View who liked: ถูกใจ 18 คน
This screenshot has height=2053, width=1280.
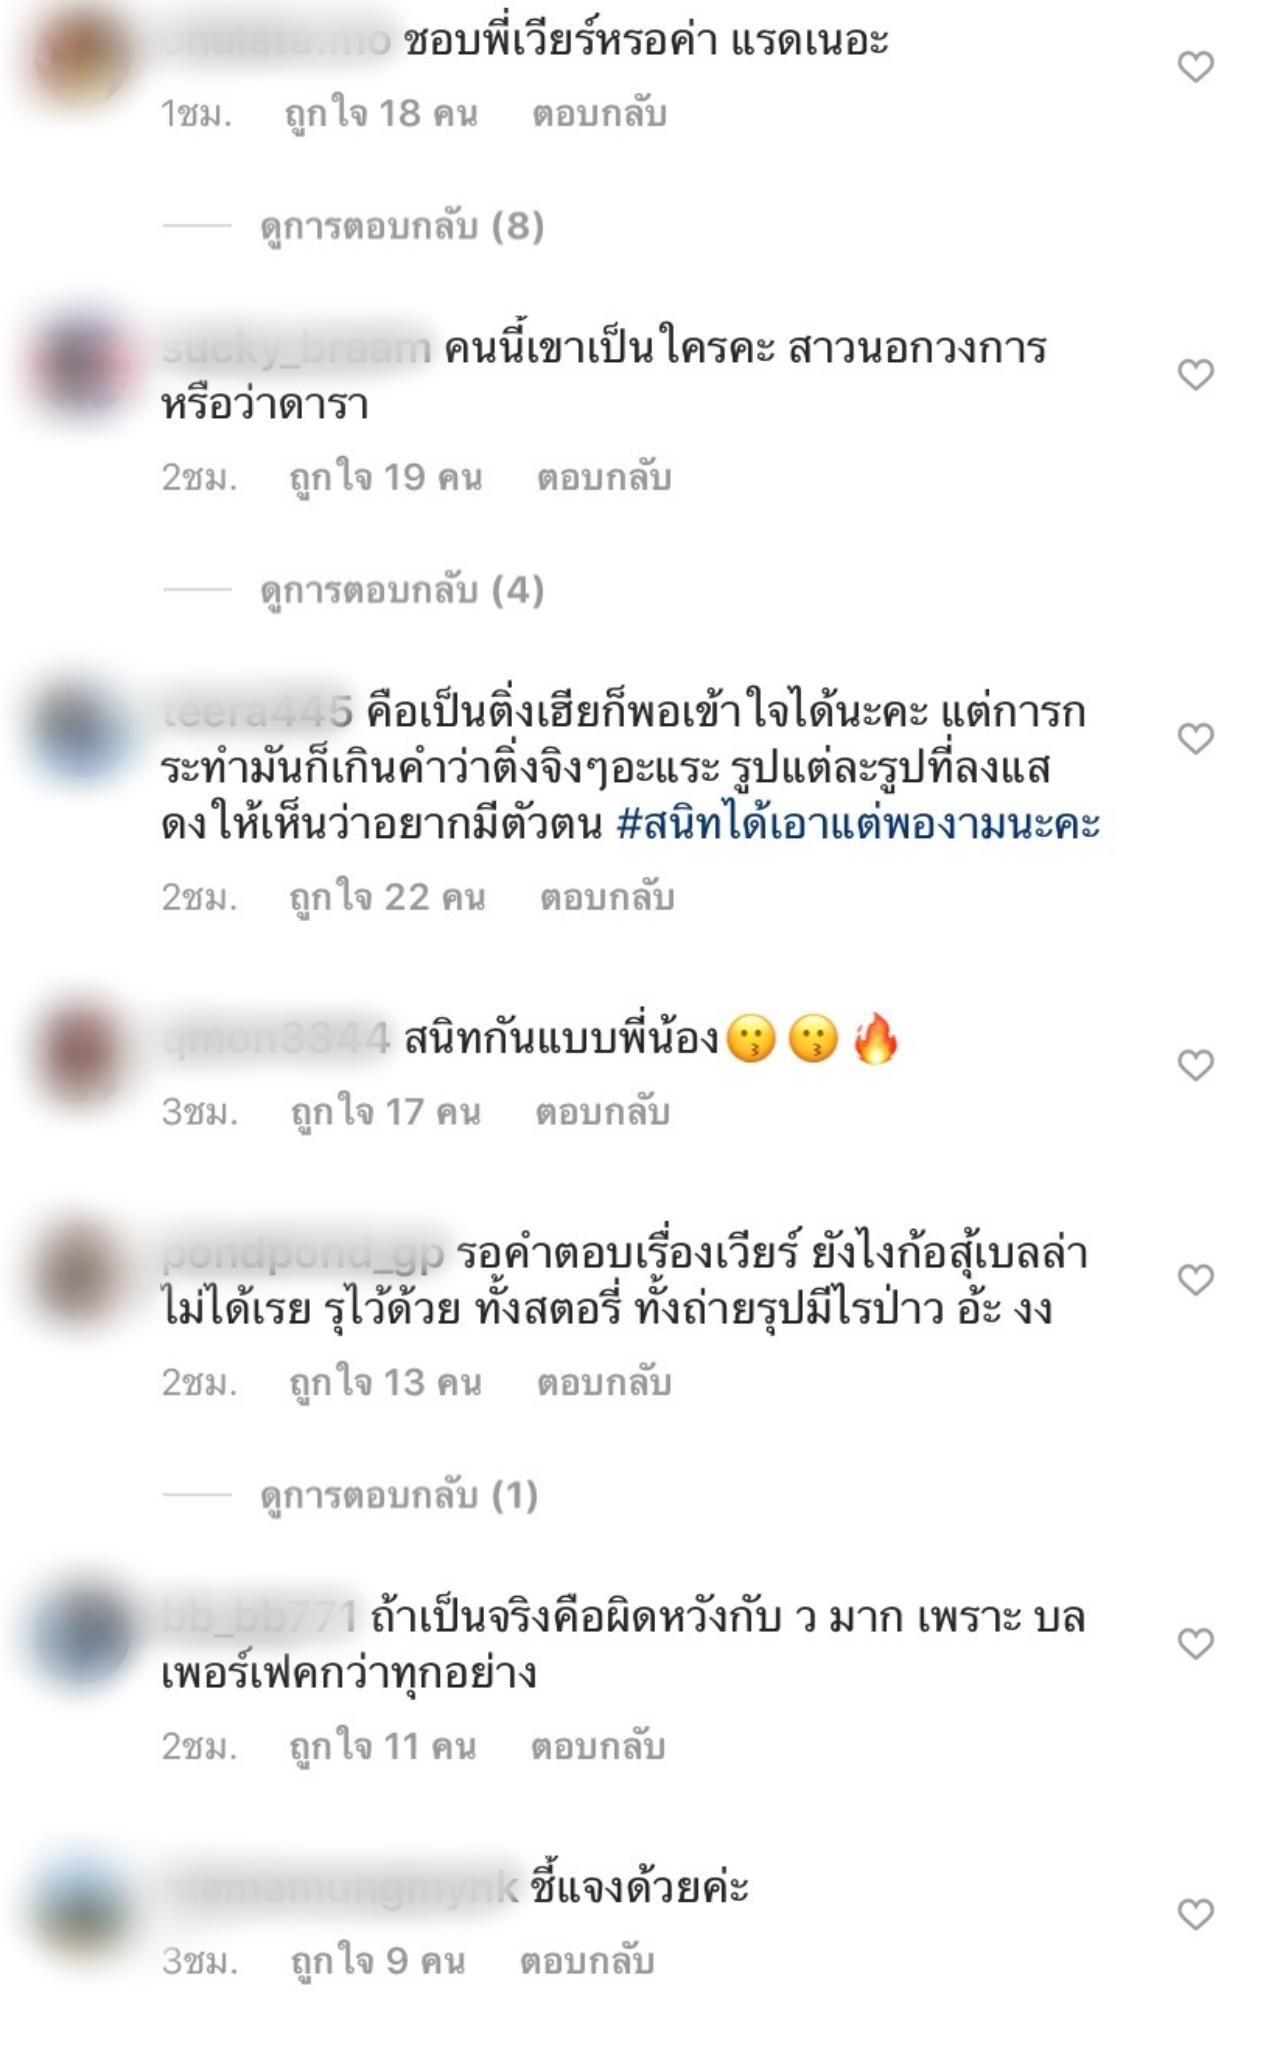point(381,114)
